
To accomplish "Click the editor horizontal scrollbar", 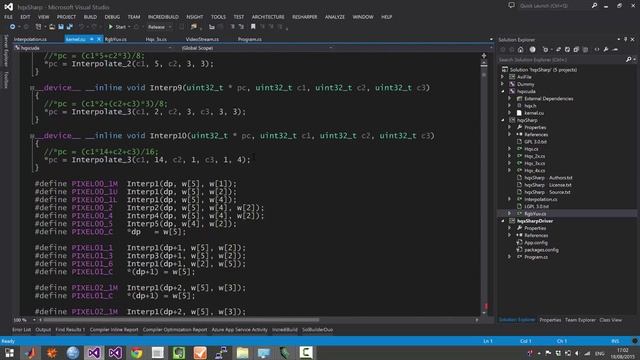I will click(258, 320).
